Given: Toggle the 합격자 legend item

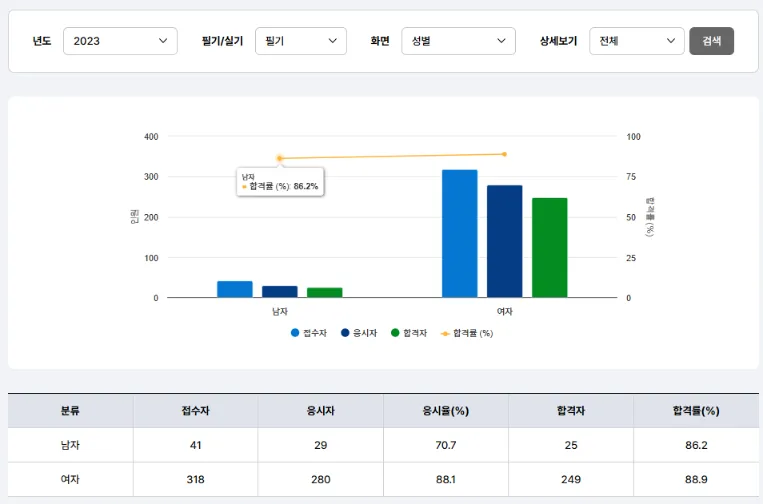Looking at the screenshot, I should (409, 333).
